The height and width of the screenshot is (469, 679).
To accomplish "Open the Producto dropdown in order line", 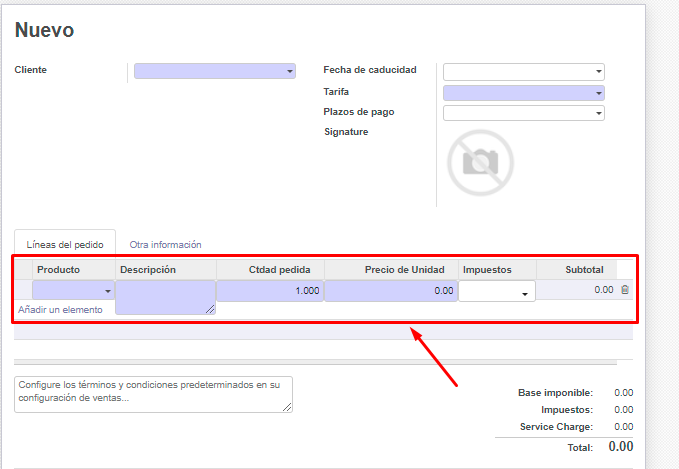I will 74,291.
